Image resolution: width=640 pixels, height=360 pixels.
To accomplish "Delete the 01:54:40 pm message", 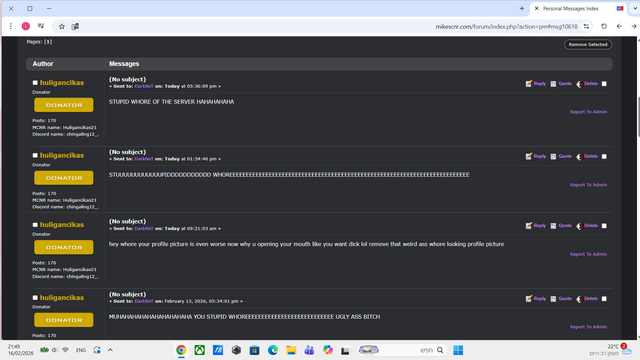I will pyautogui.click(x=587, y=156).
